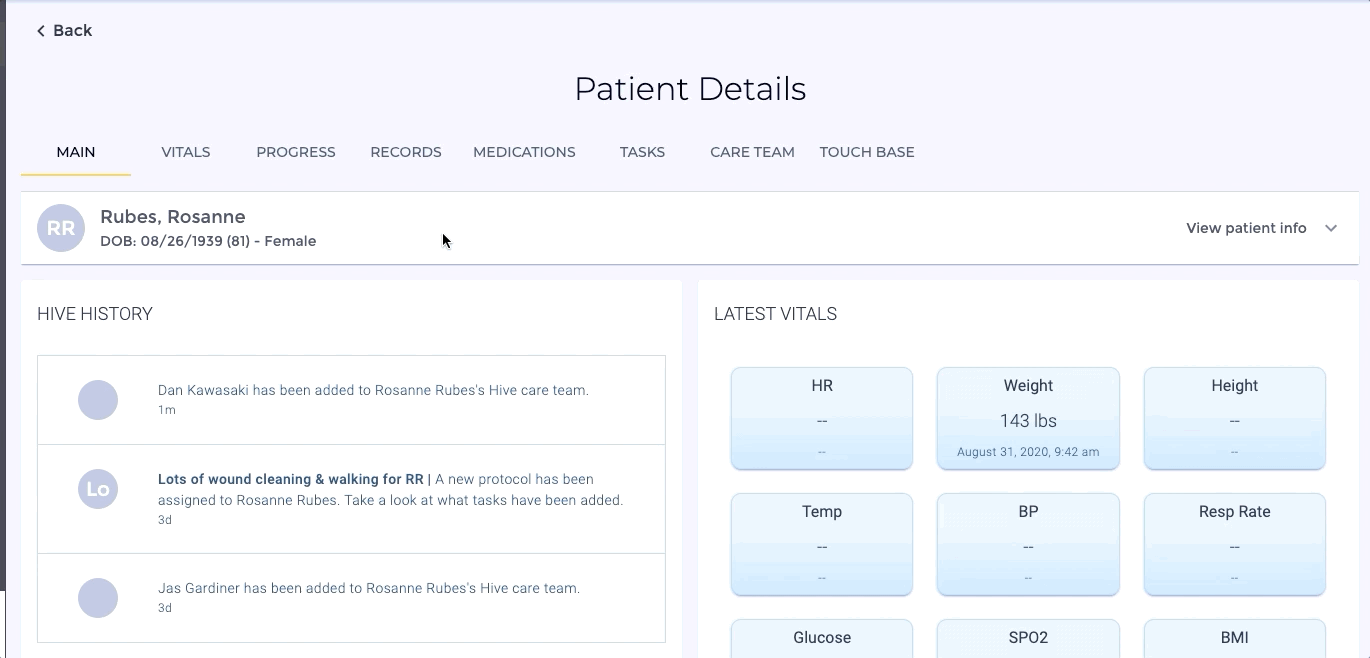Click the Resp Rate vitals card
The width and height of the screenshot is (1370, 658).
click(1234, 544)
